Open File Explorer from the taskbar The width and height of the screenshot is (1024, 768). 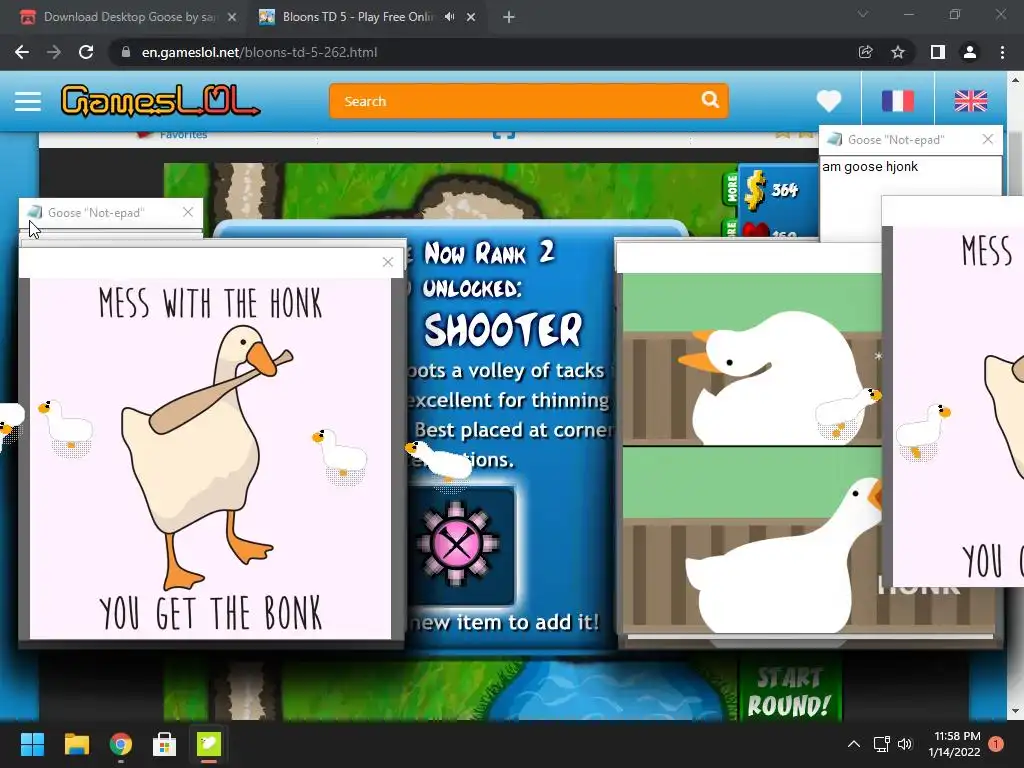pyautogui.click(x=76, y=744)
